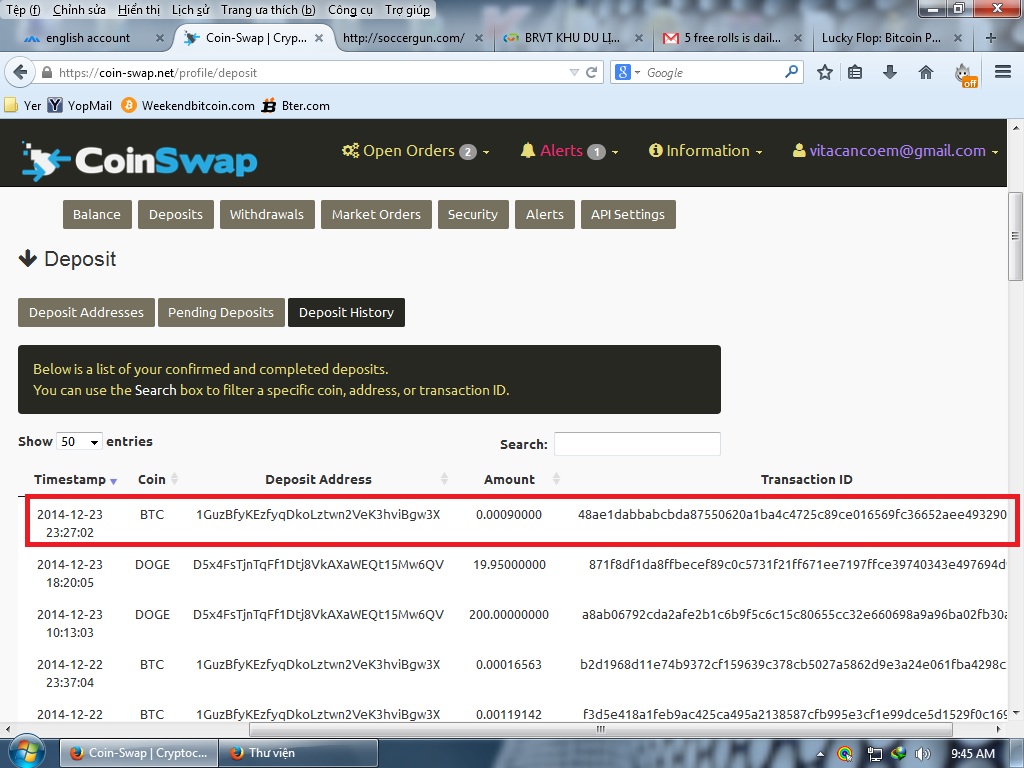Viewport: 1024px width, 768px height.
Task: Open the Tệp (f) menu
Action: [x=24, y=10]
